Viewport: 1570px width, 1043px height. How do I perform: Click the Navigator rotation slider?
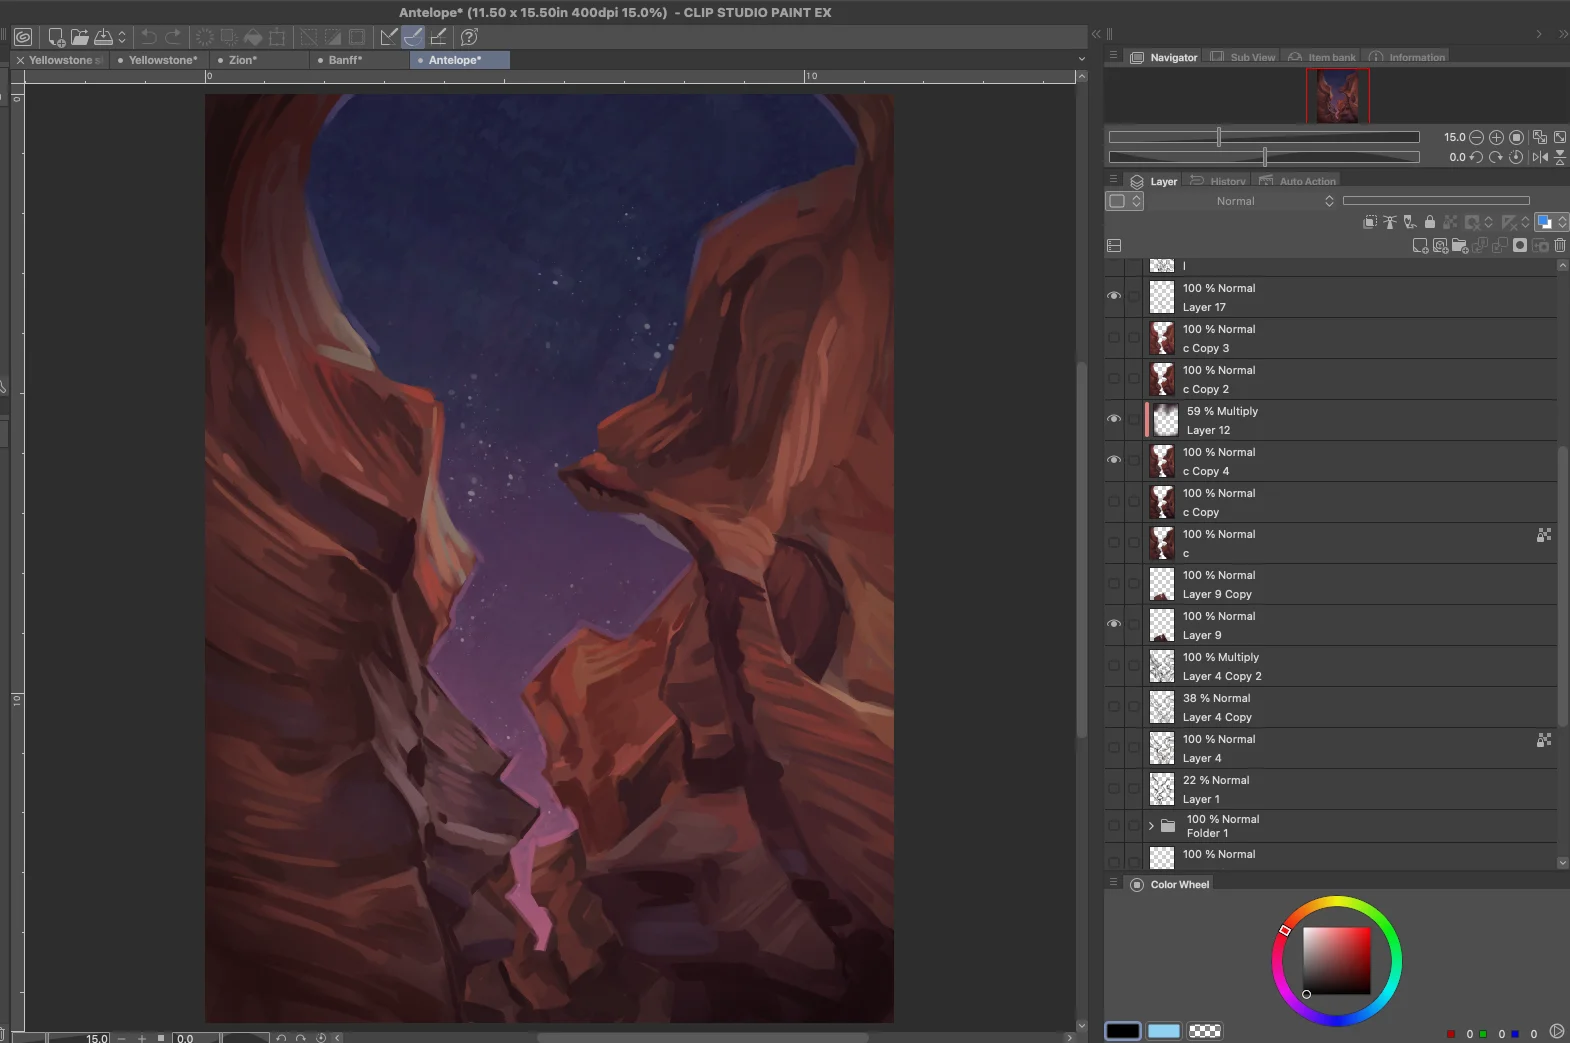pyautogui.click(x=1264, y=157)
